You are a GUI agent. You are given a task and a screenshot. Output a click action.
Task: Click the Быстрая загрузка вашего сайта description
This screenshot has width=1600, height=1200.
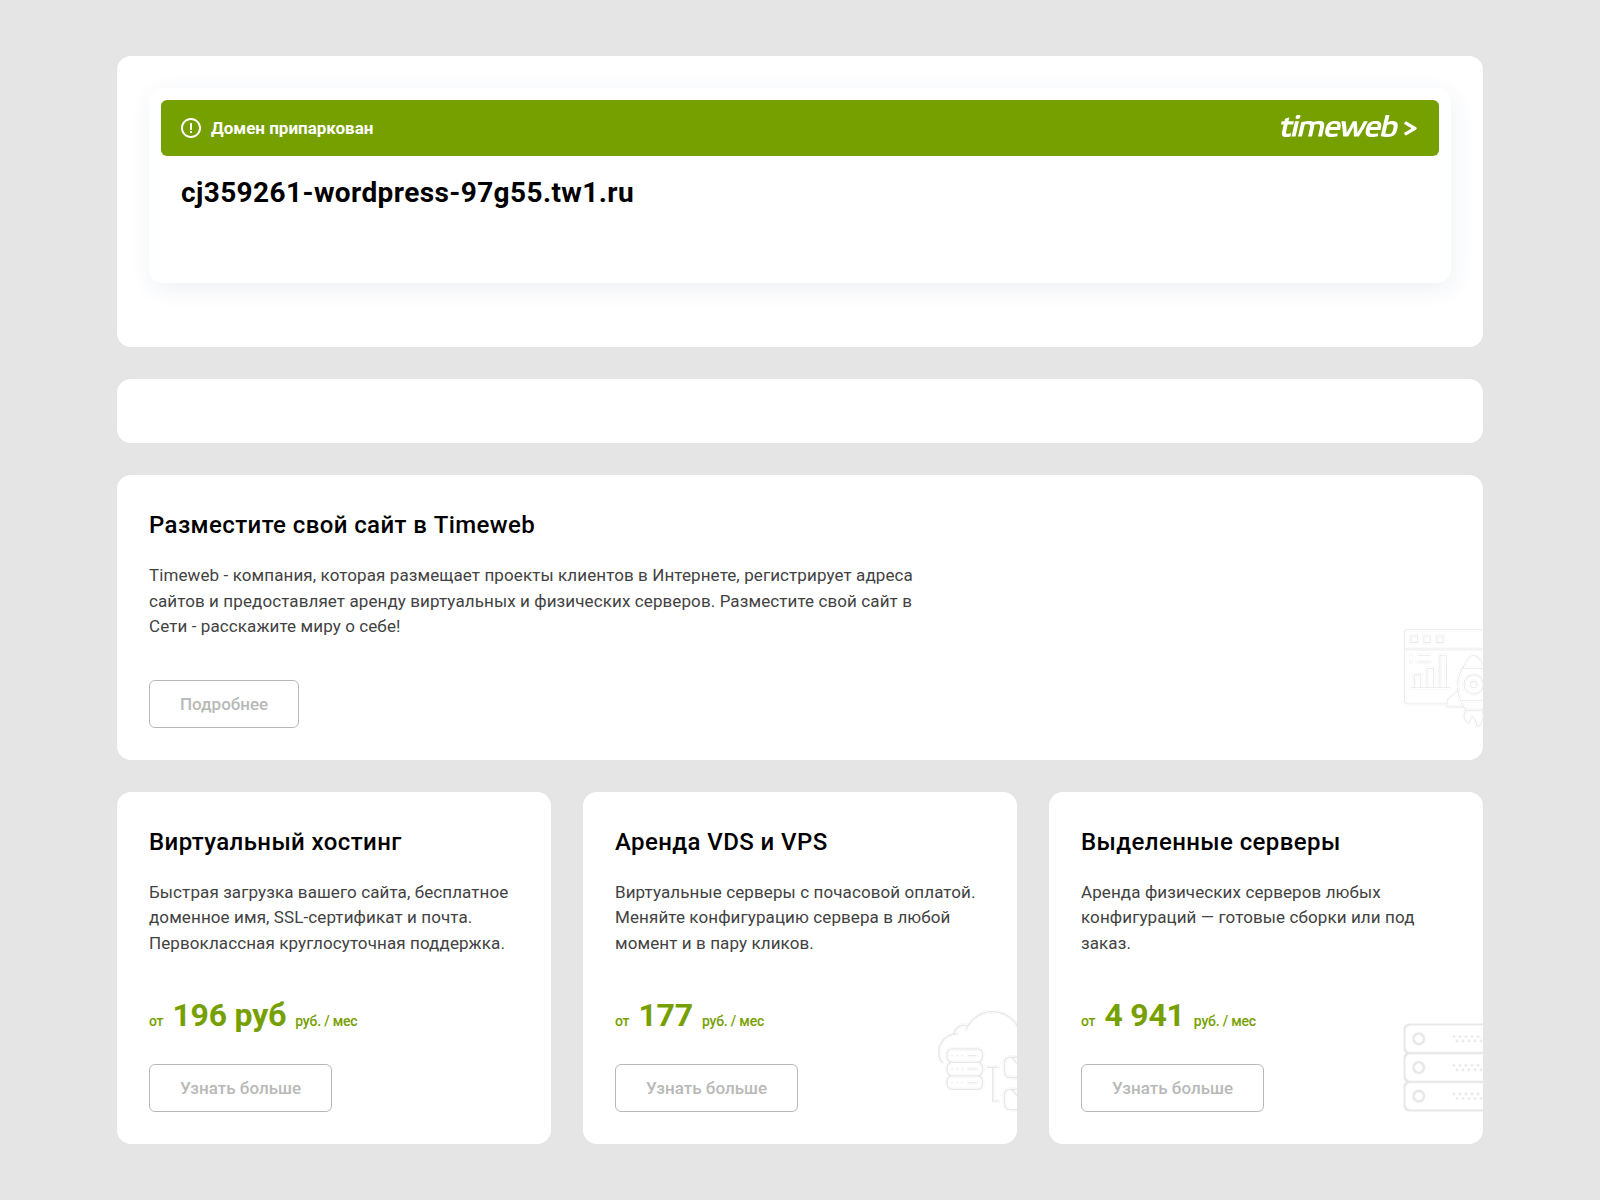(x=329, y=918)
